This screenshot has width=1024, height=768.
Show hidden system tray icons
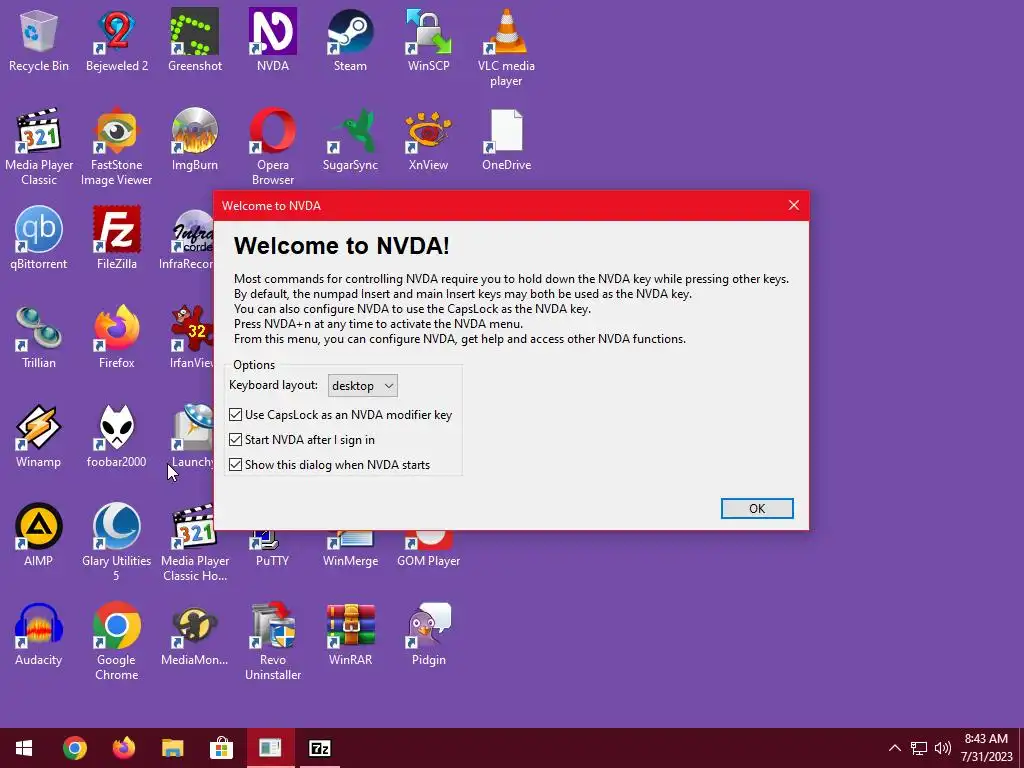895,748
